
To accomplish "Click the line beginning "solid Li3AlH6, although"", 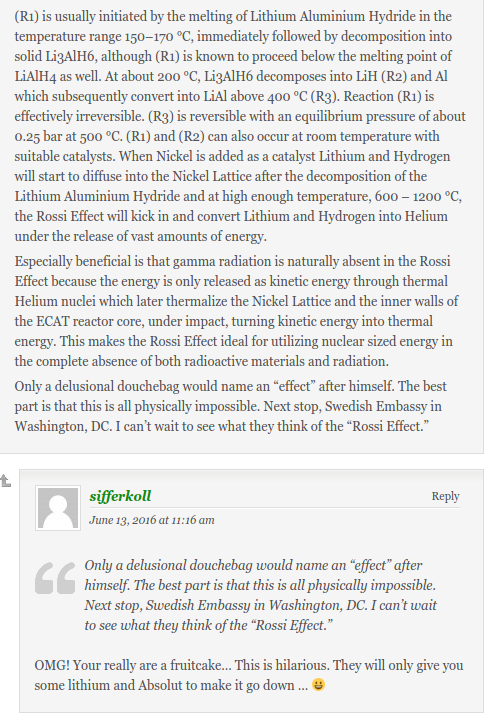I will (233, 56).
